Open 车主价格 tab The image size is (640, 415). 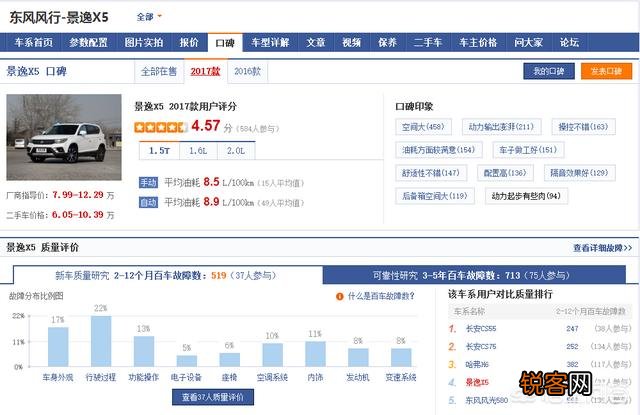(x=478, y=42)
